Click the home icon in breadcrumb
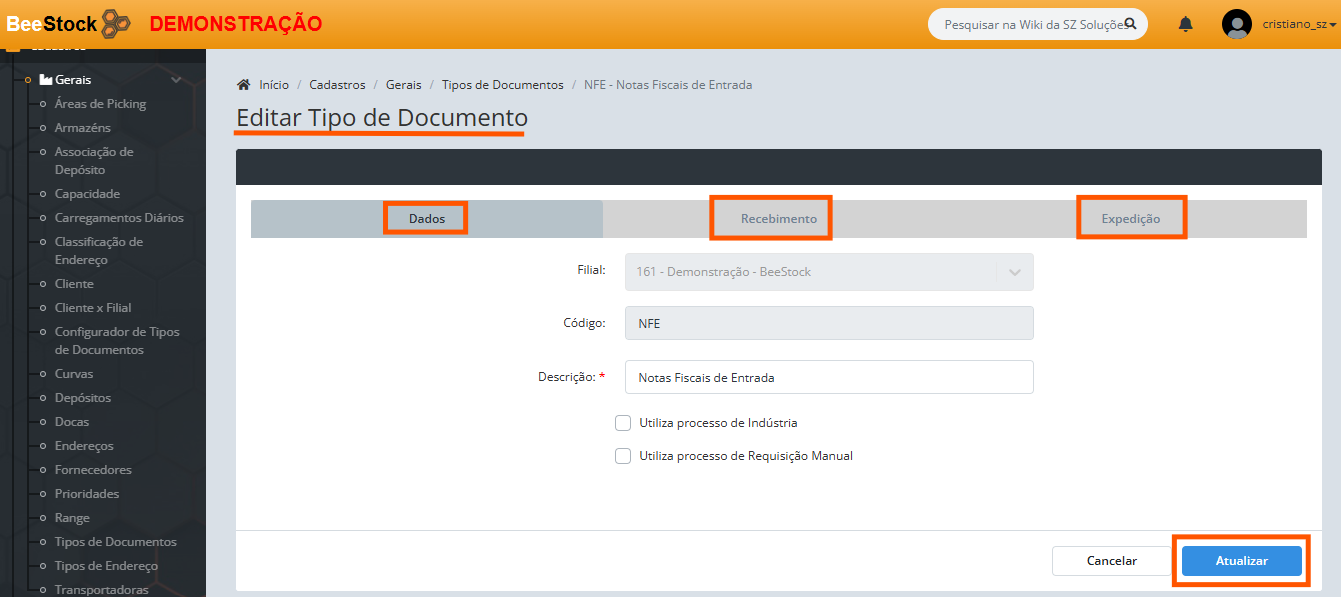This screenshot has width=1341, height=597. pyautogui.click(x=243, y=85)
